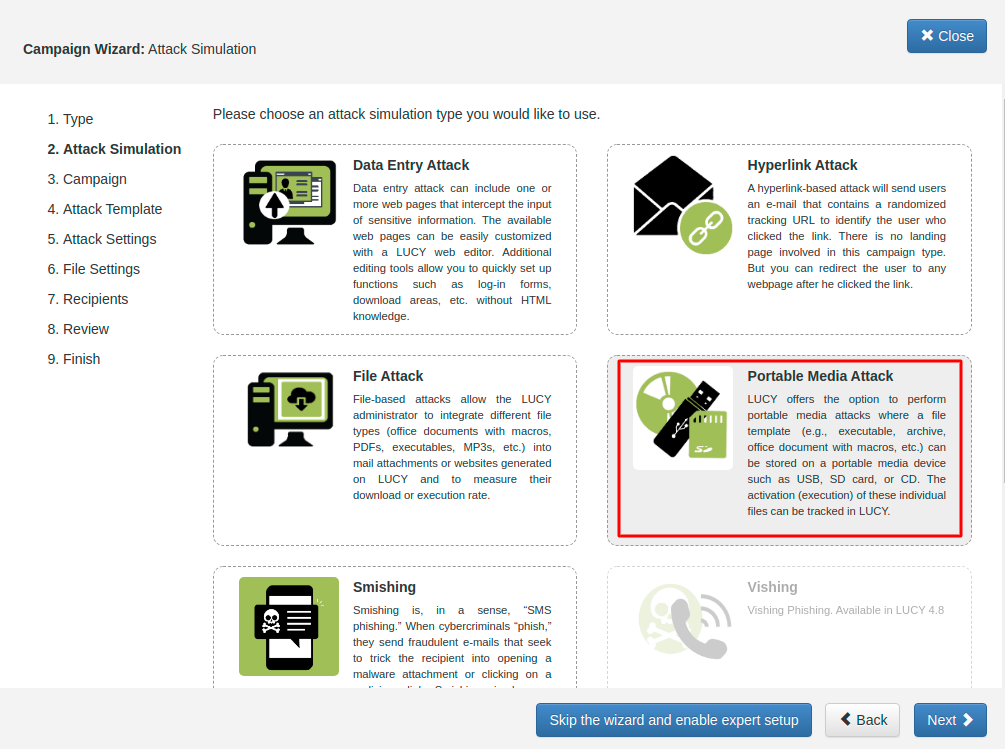Choose the Hyperlink Attack heading
The height and width of the screenshot is (749, 1005).
click(x=802, y=165)
